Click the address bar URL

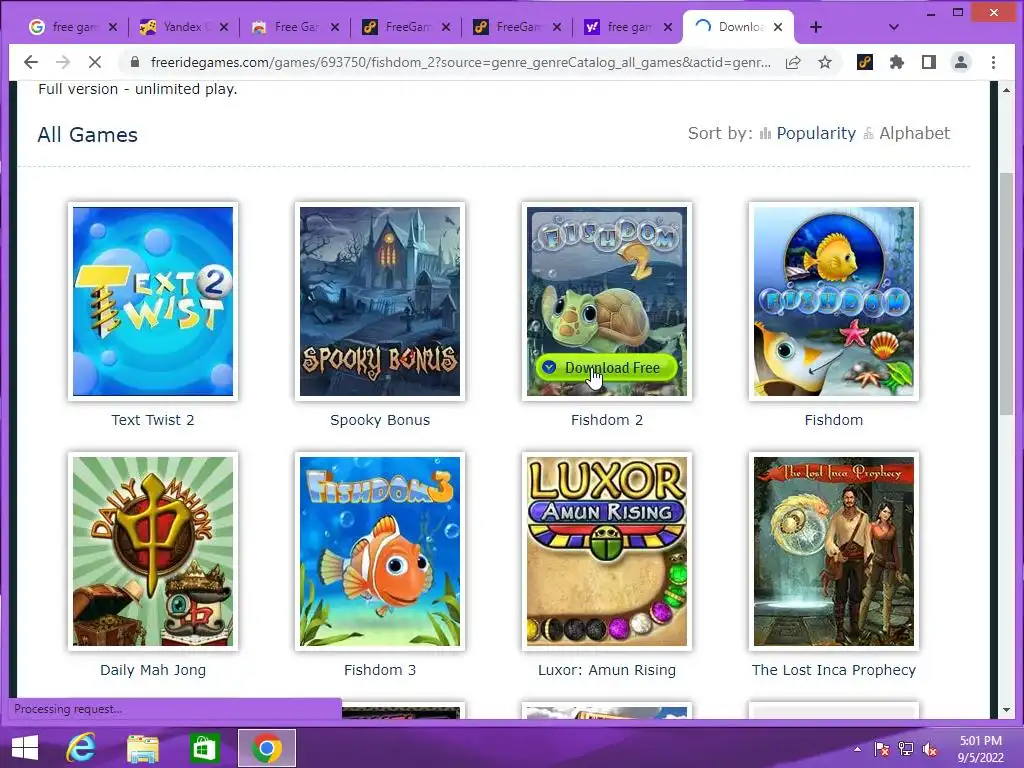(x=460, y=62)
